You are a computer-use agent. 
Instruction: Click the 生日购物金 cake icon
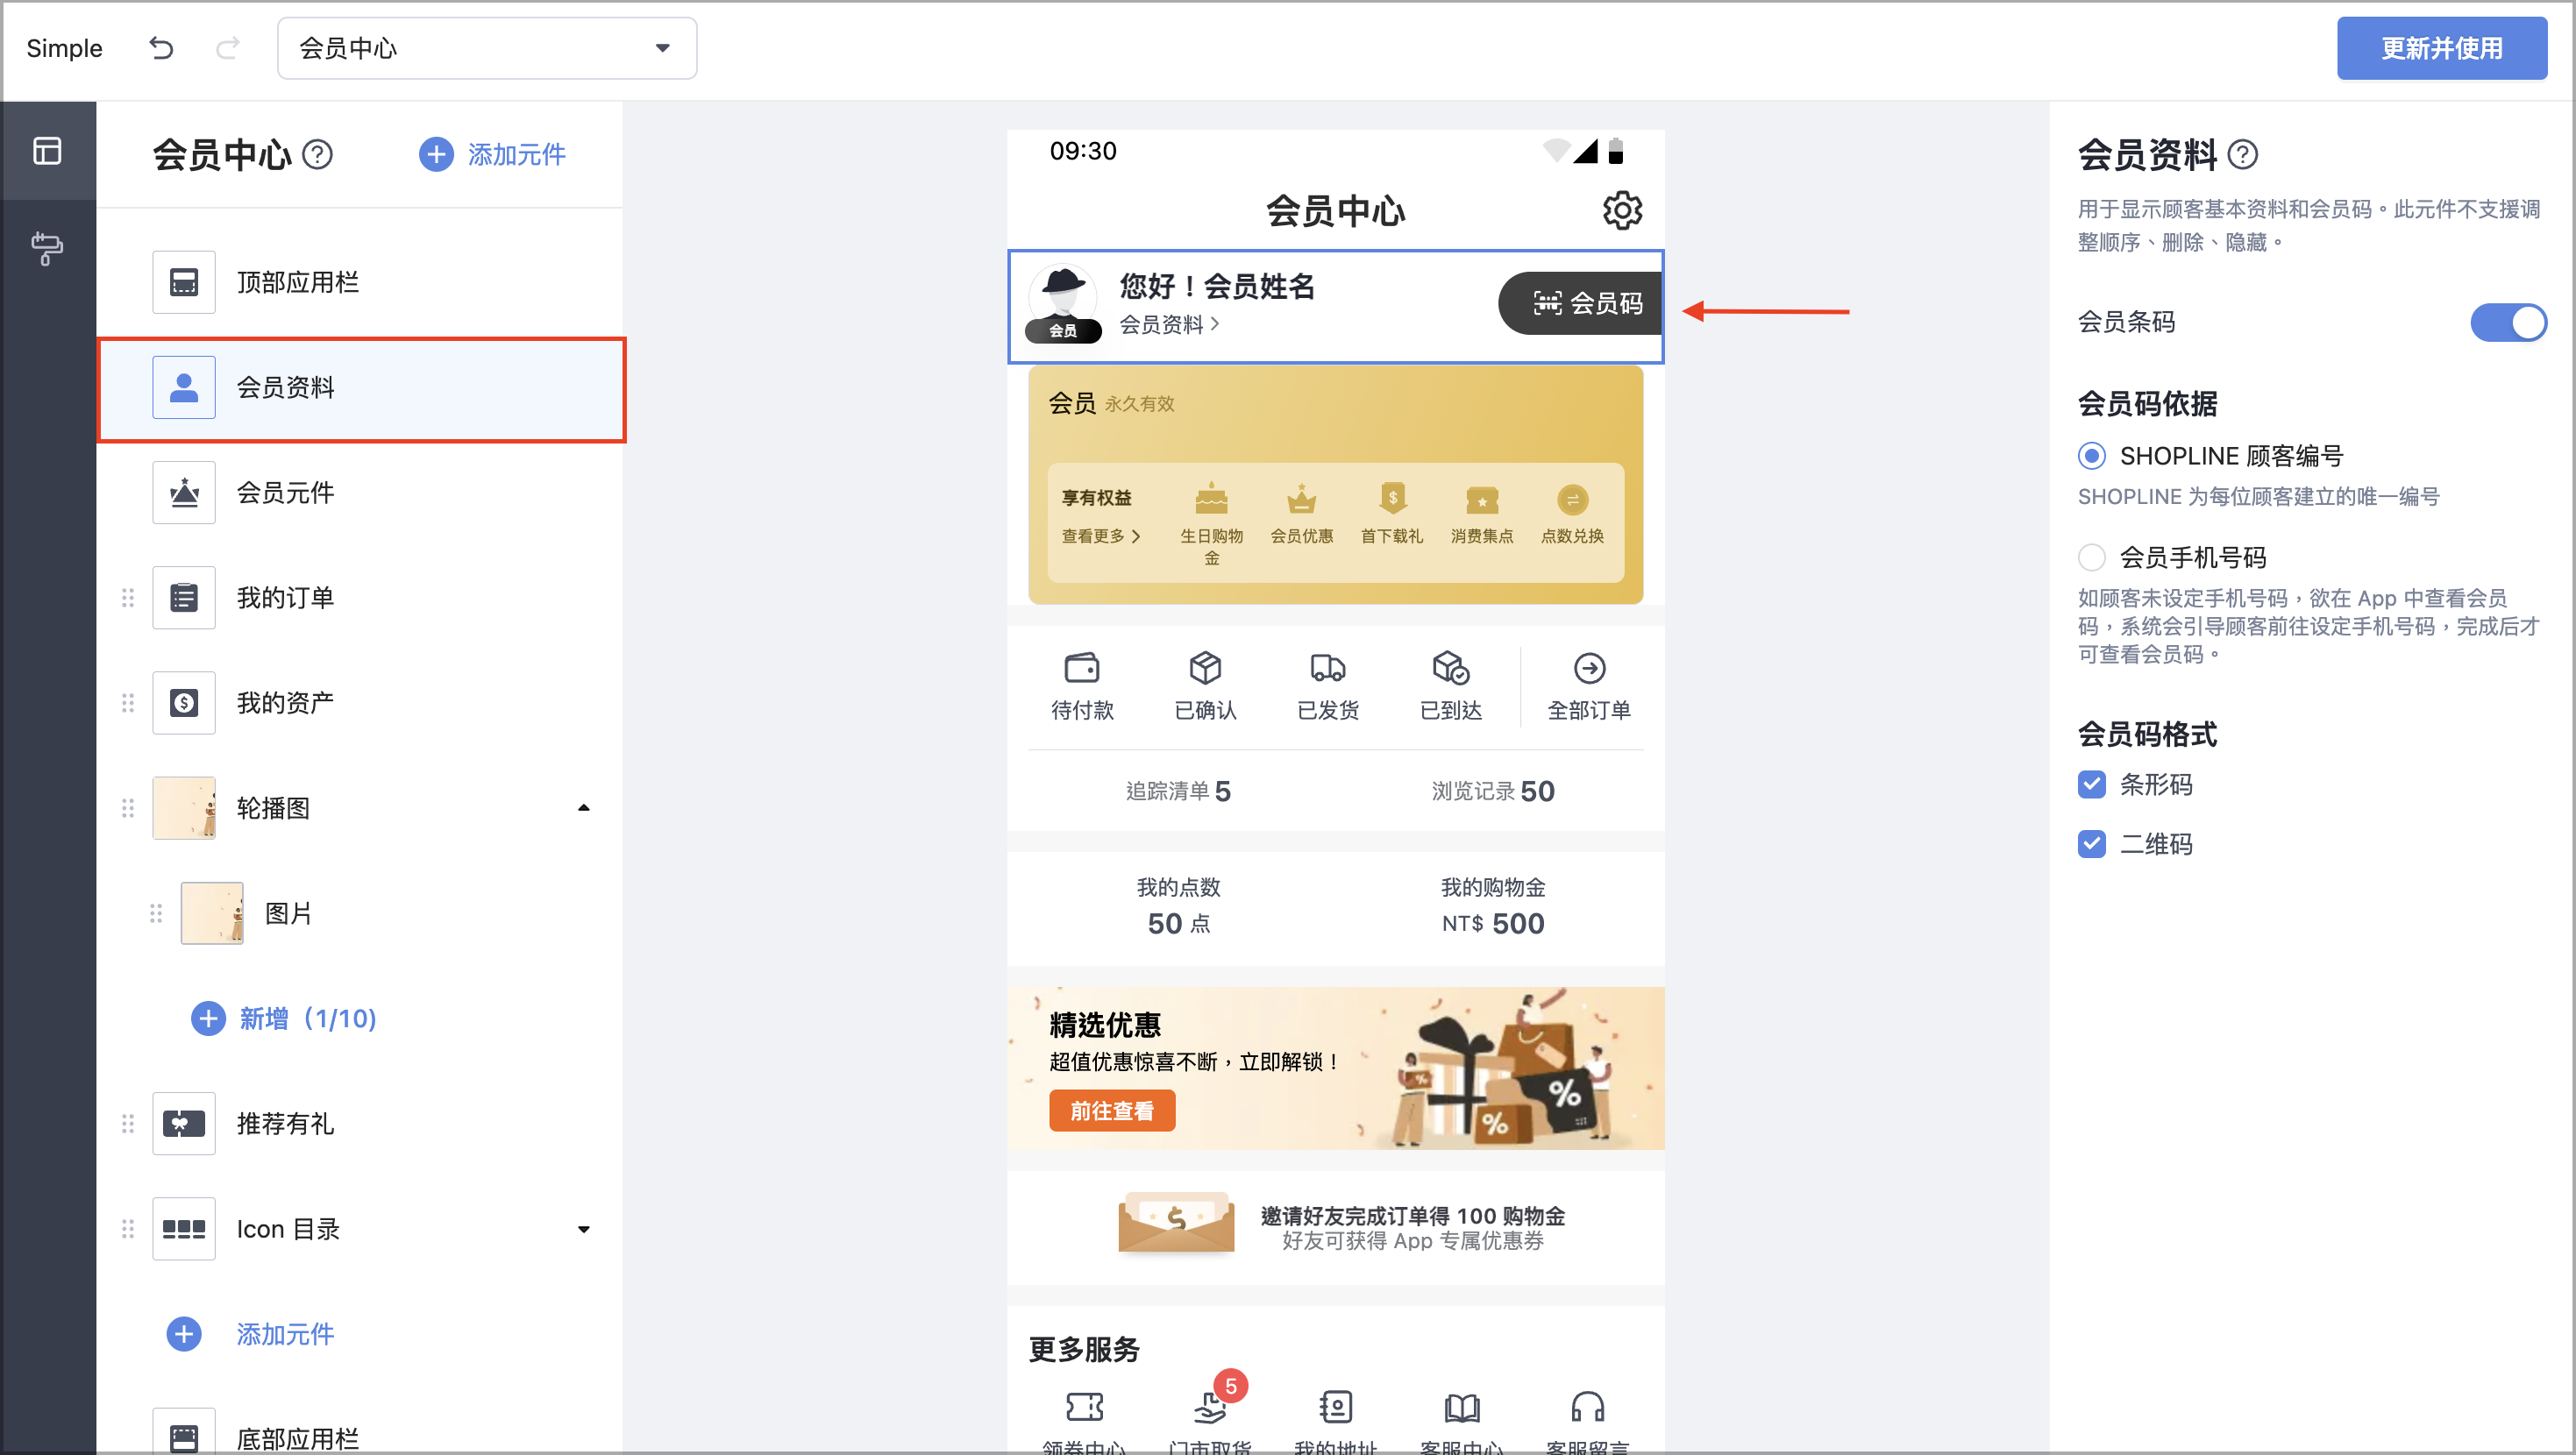[x=1211, y=498]
